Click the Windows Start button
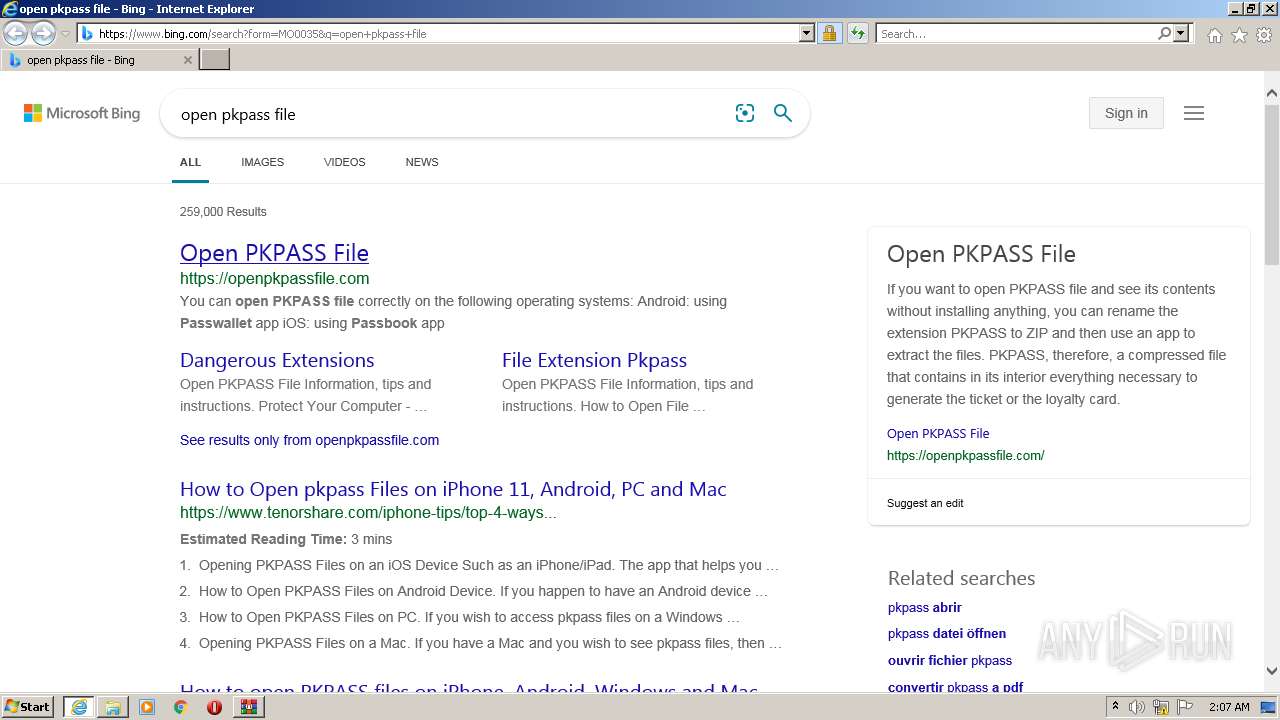1280x720 pixels. pos(28,706)
